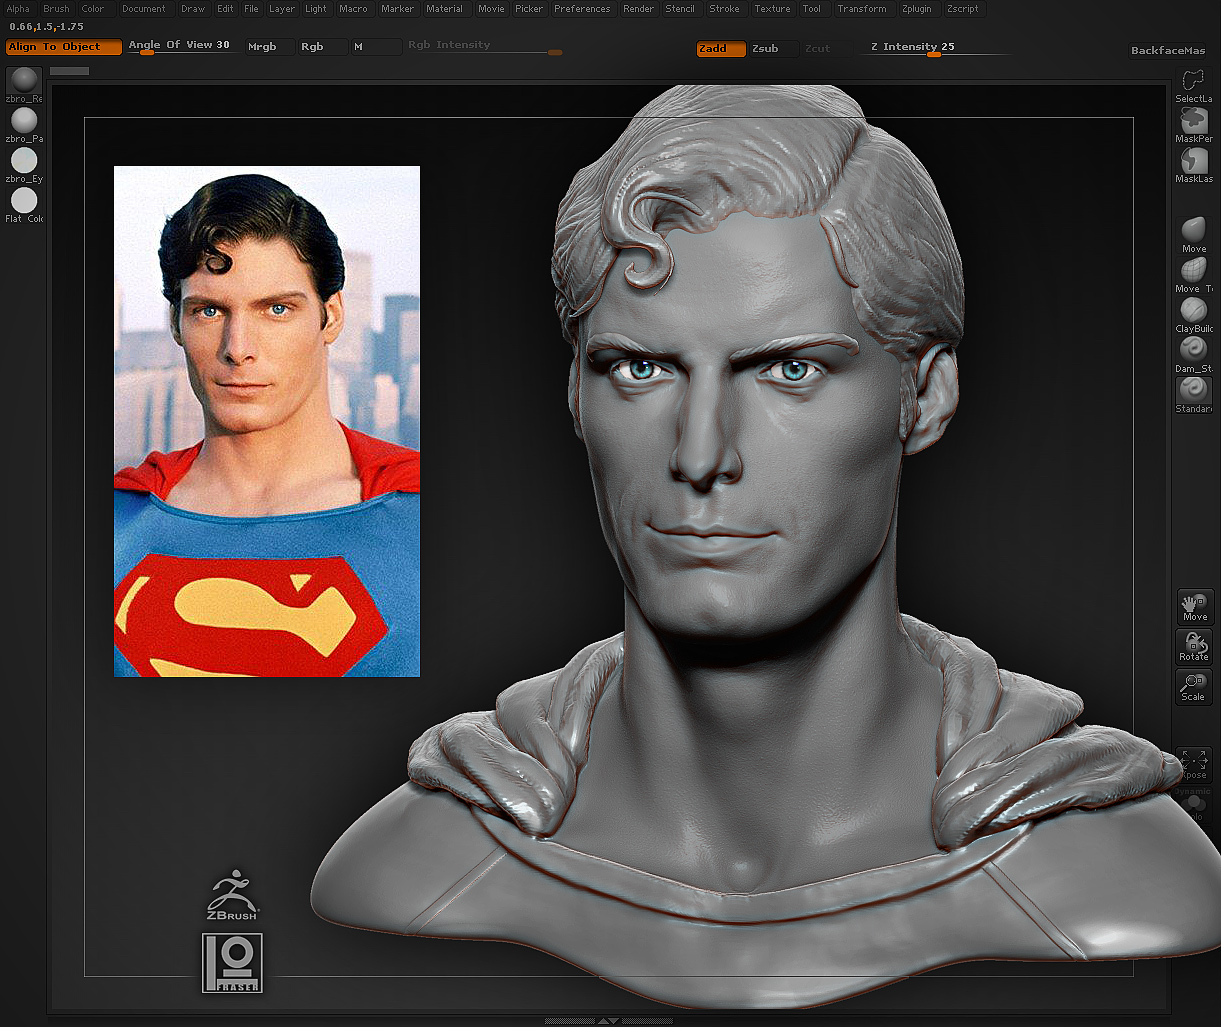Click the Scale zoom icon
Viewport: 1221px width, 1027px height.
1194,687
